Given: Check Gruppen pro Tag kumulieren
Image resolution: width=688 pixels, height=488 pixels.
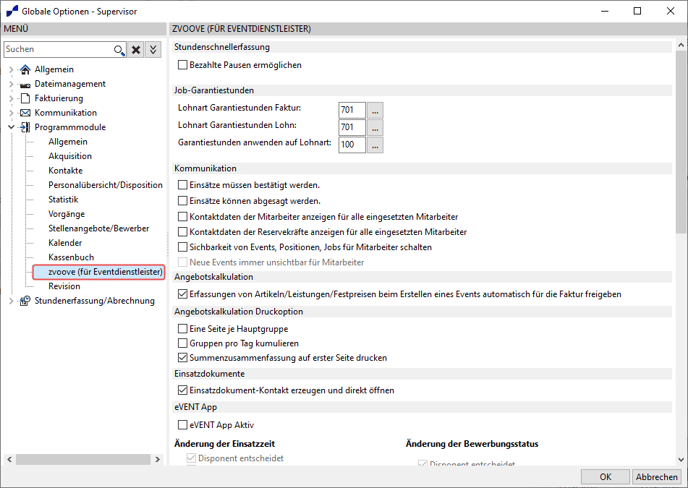Looking at the screenshot, I should (x=183, y=343).
